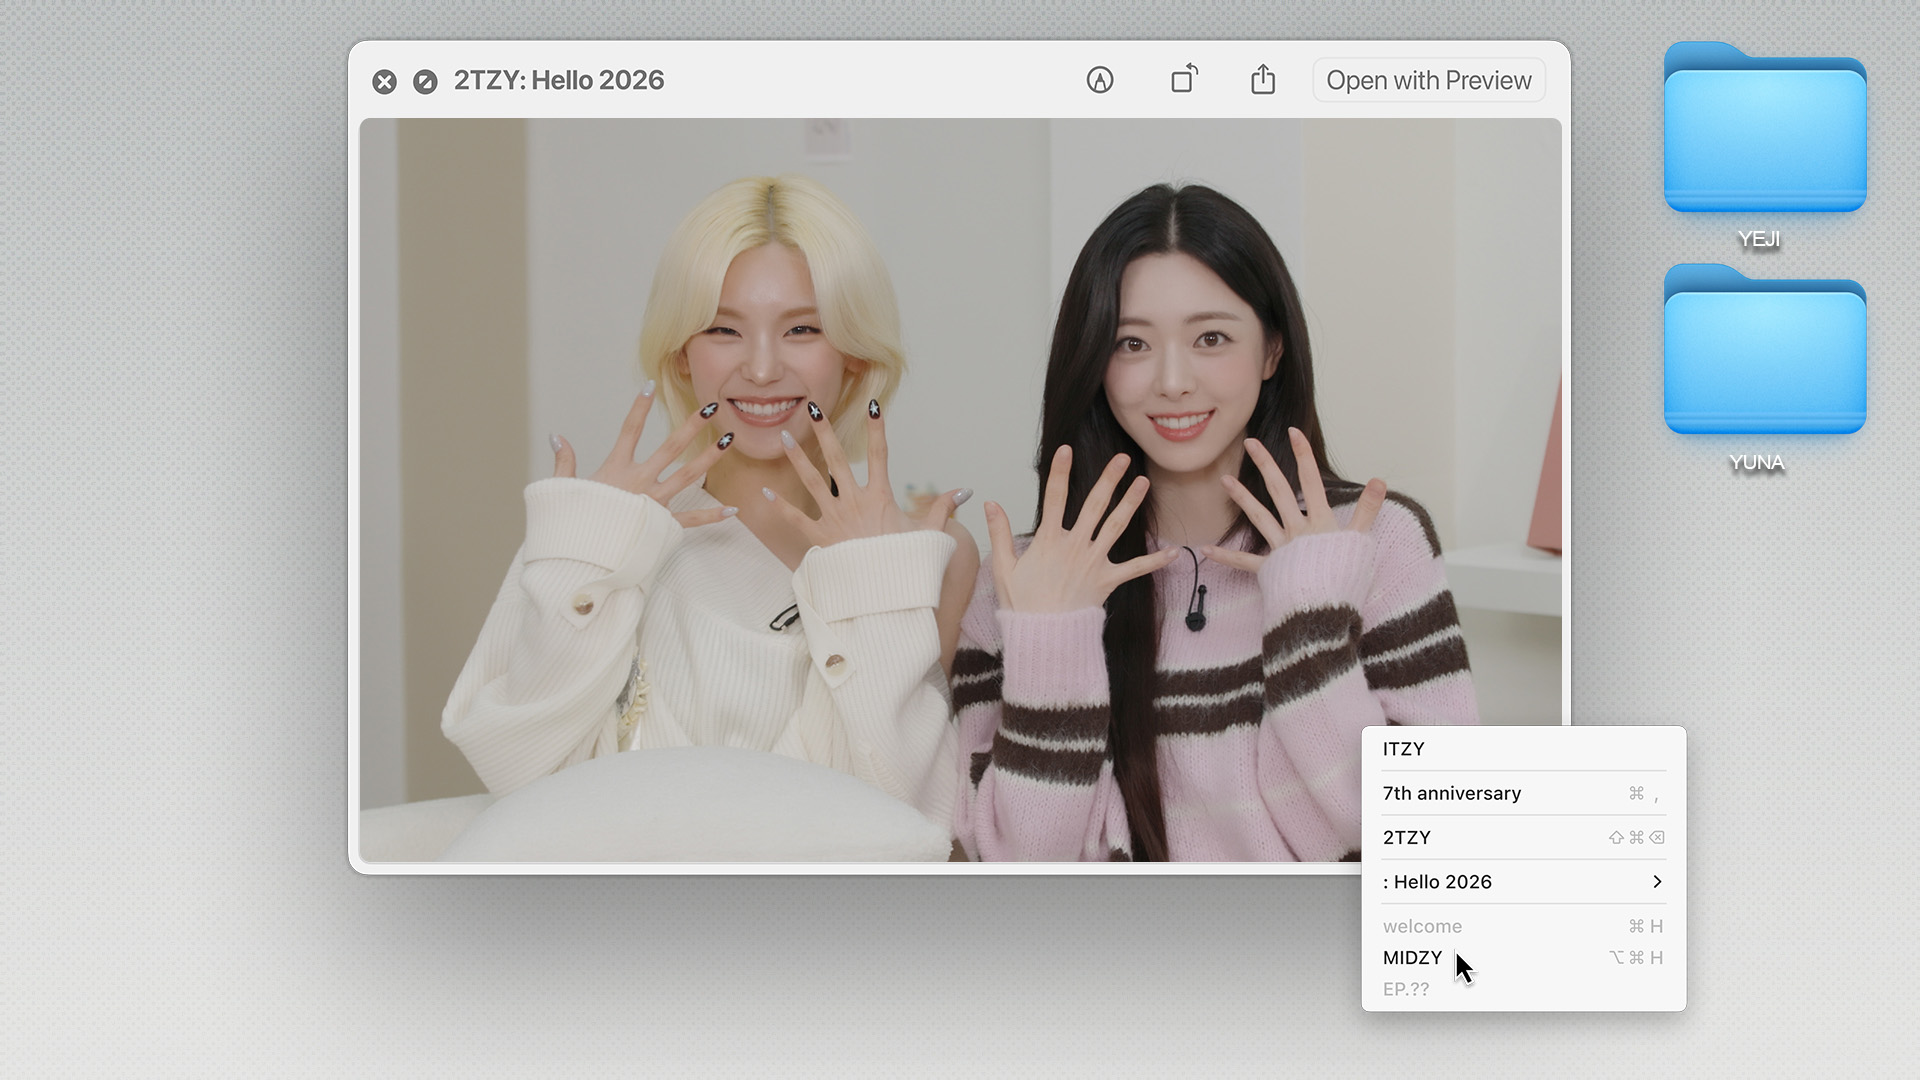
Task: Close the Quick Look preview window
Action: (x=384, y=82)
